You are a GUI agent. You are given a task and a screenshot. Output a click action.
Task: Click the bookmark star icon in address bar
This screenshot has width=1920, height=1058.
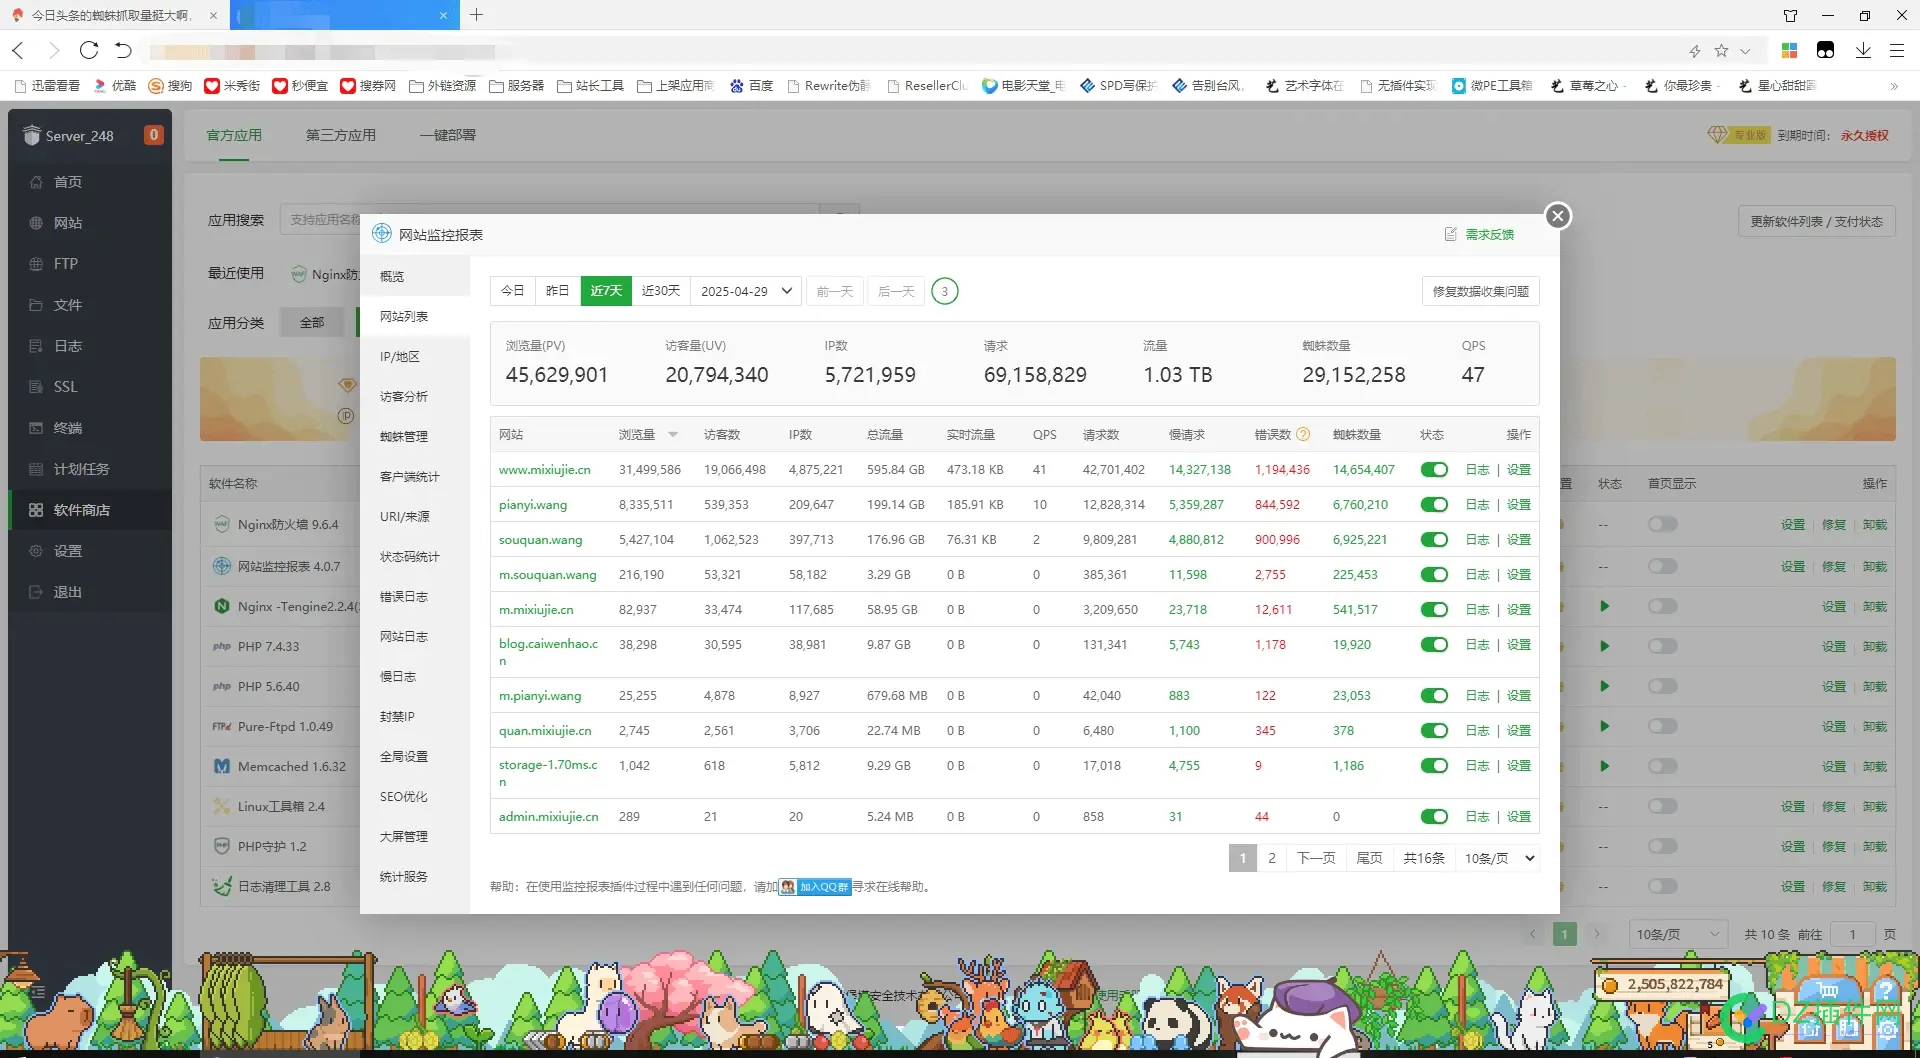(1721, 50)
